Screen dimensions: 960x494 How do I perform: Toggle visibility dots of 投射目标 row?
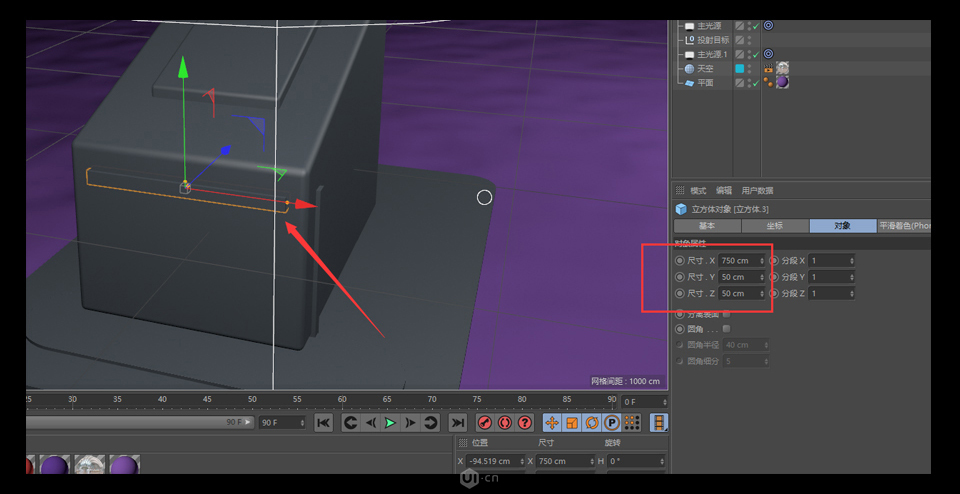[749, 40]
